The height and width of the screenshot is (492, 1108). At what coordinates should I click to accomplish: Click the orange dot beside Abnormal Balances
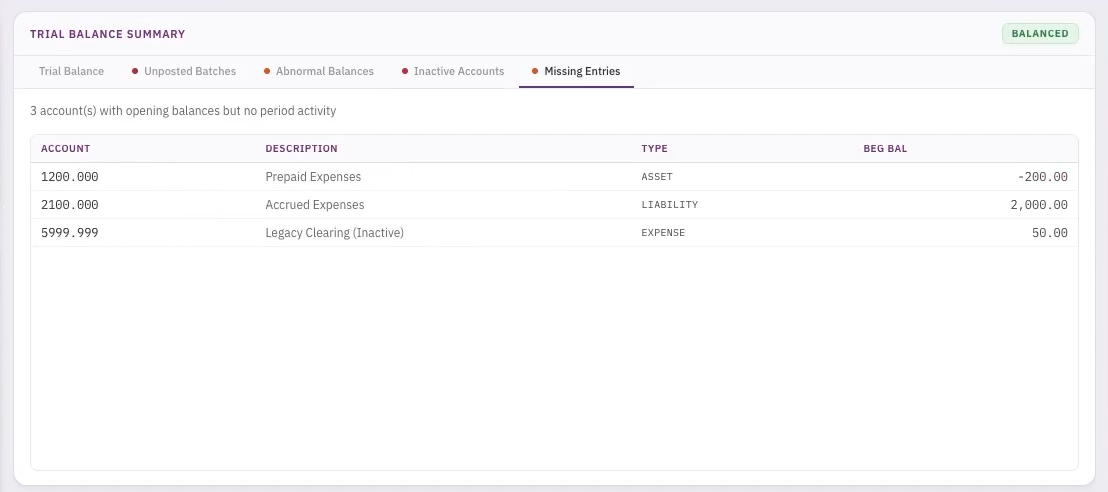pyautogui.click(x=267, y=71)
